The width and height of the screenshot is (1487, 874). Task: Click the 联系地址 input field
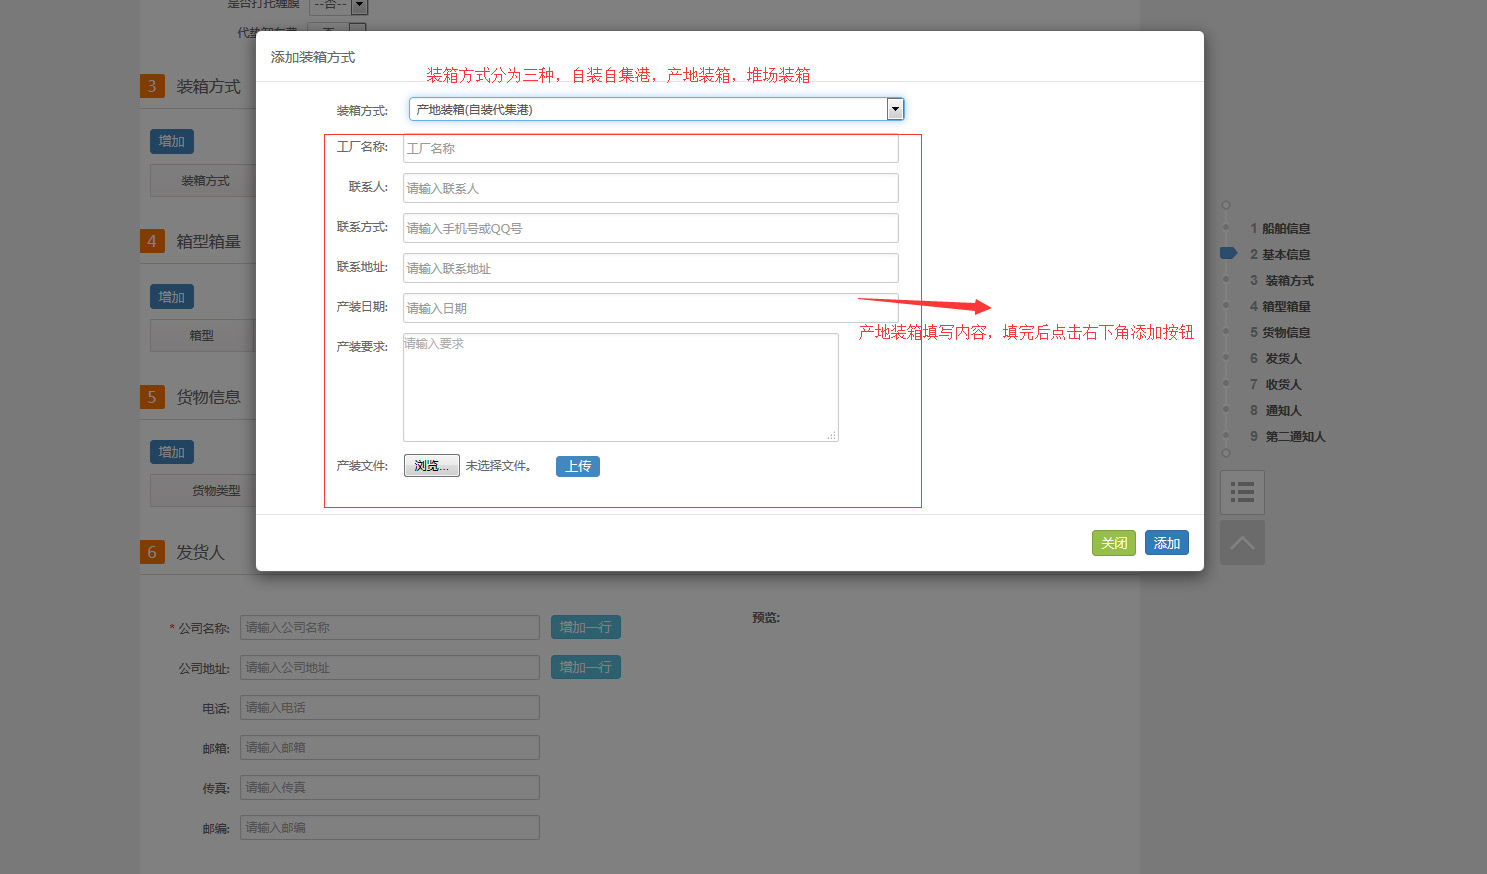pos(650,268)
